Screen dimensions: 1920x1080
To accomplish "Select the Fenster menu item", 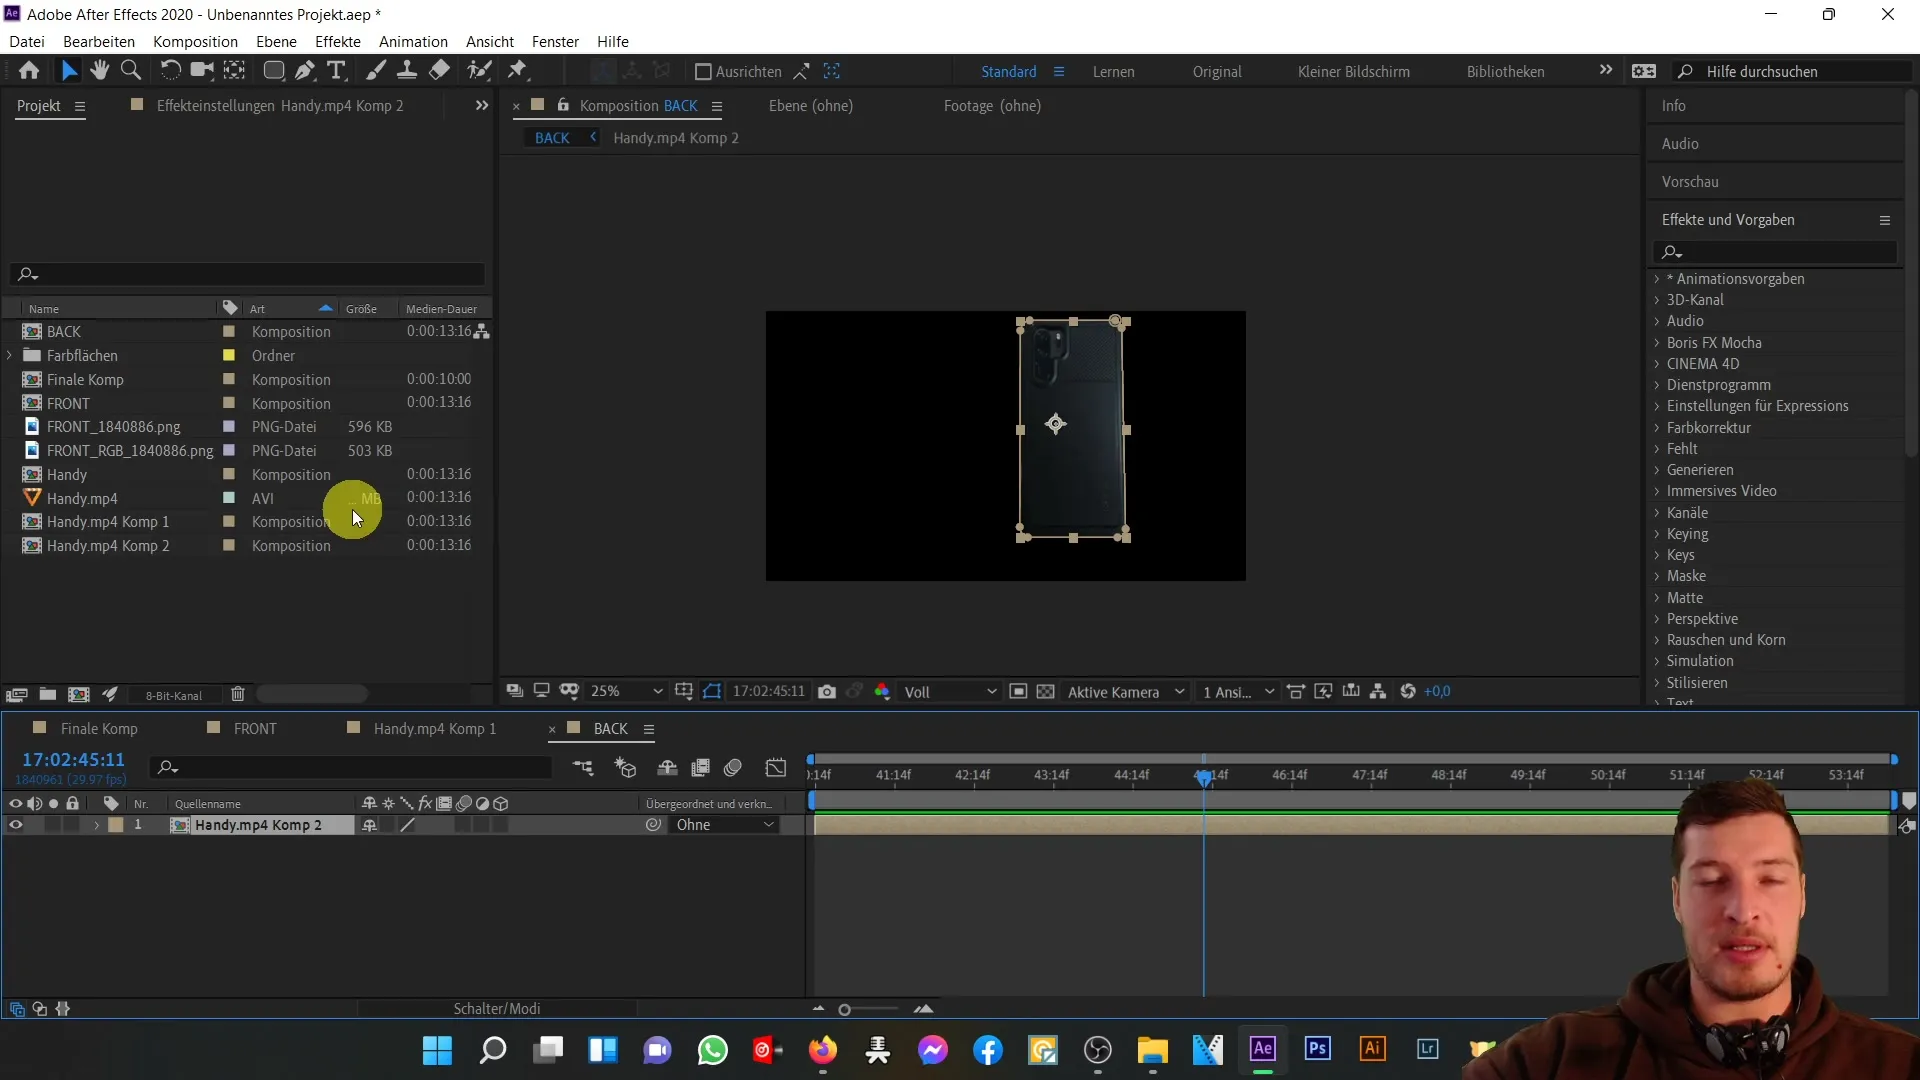I will pos(556,41).
